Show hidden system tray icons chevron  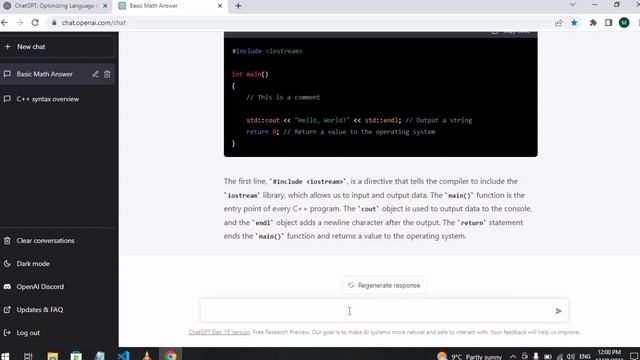click(x=513, y=356)
